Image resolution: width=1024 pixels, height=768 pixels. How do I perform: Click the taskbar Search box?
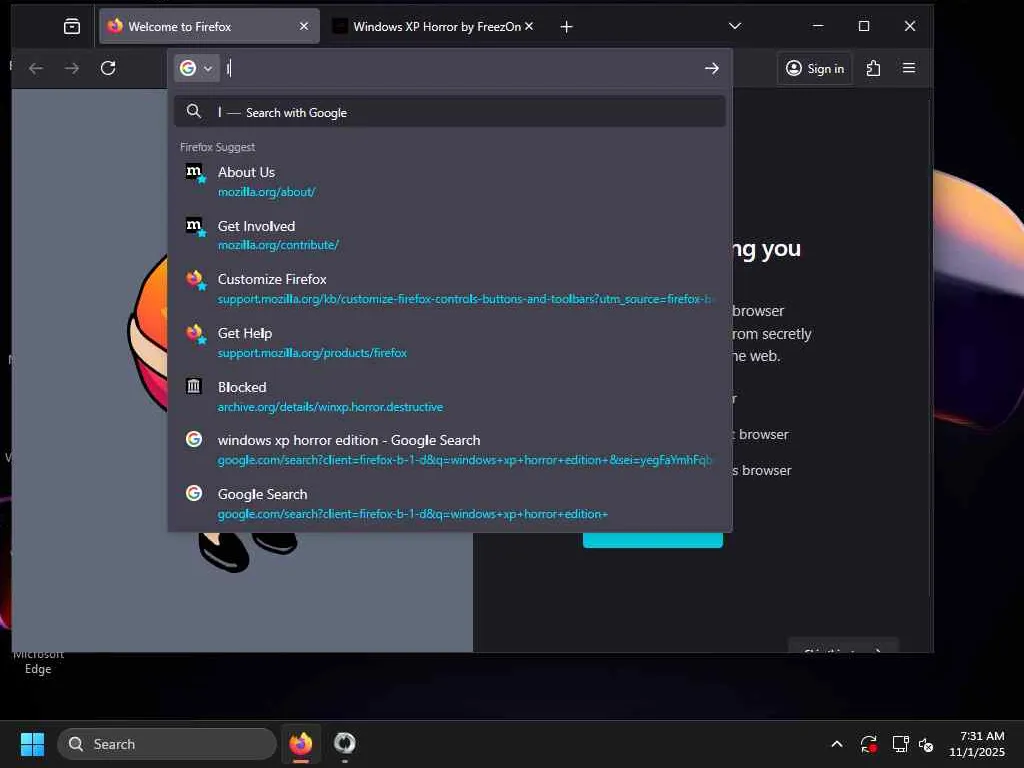(167, 744)
